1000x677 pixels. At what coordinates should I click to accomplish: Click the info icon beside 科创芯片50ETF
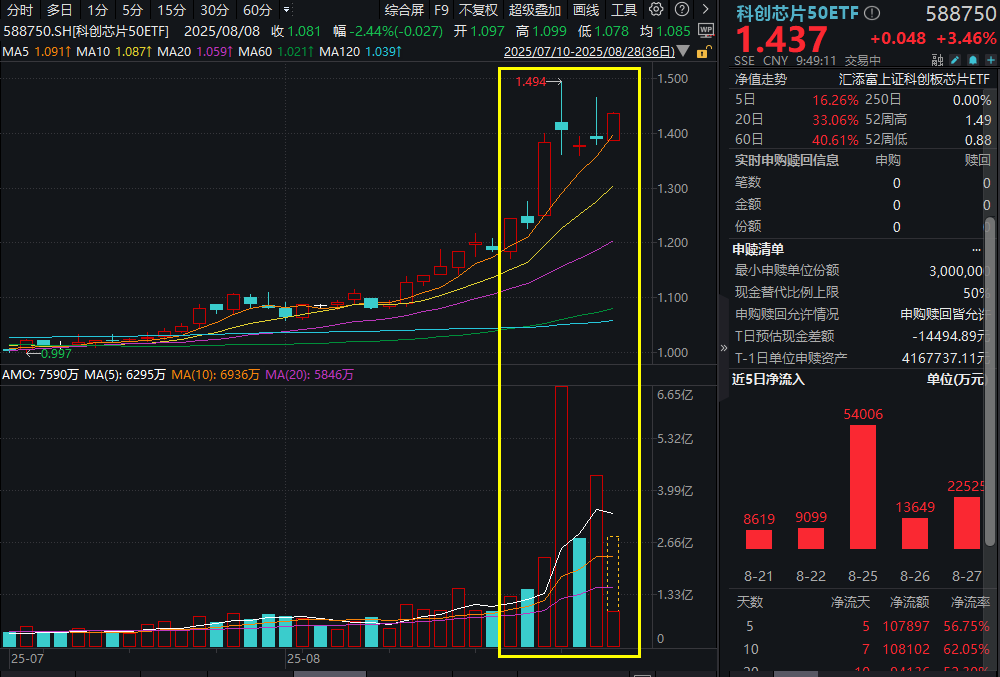[871, 12]
